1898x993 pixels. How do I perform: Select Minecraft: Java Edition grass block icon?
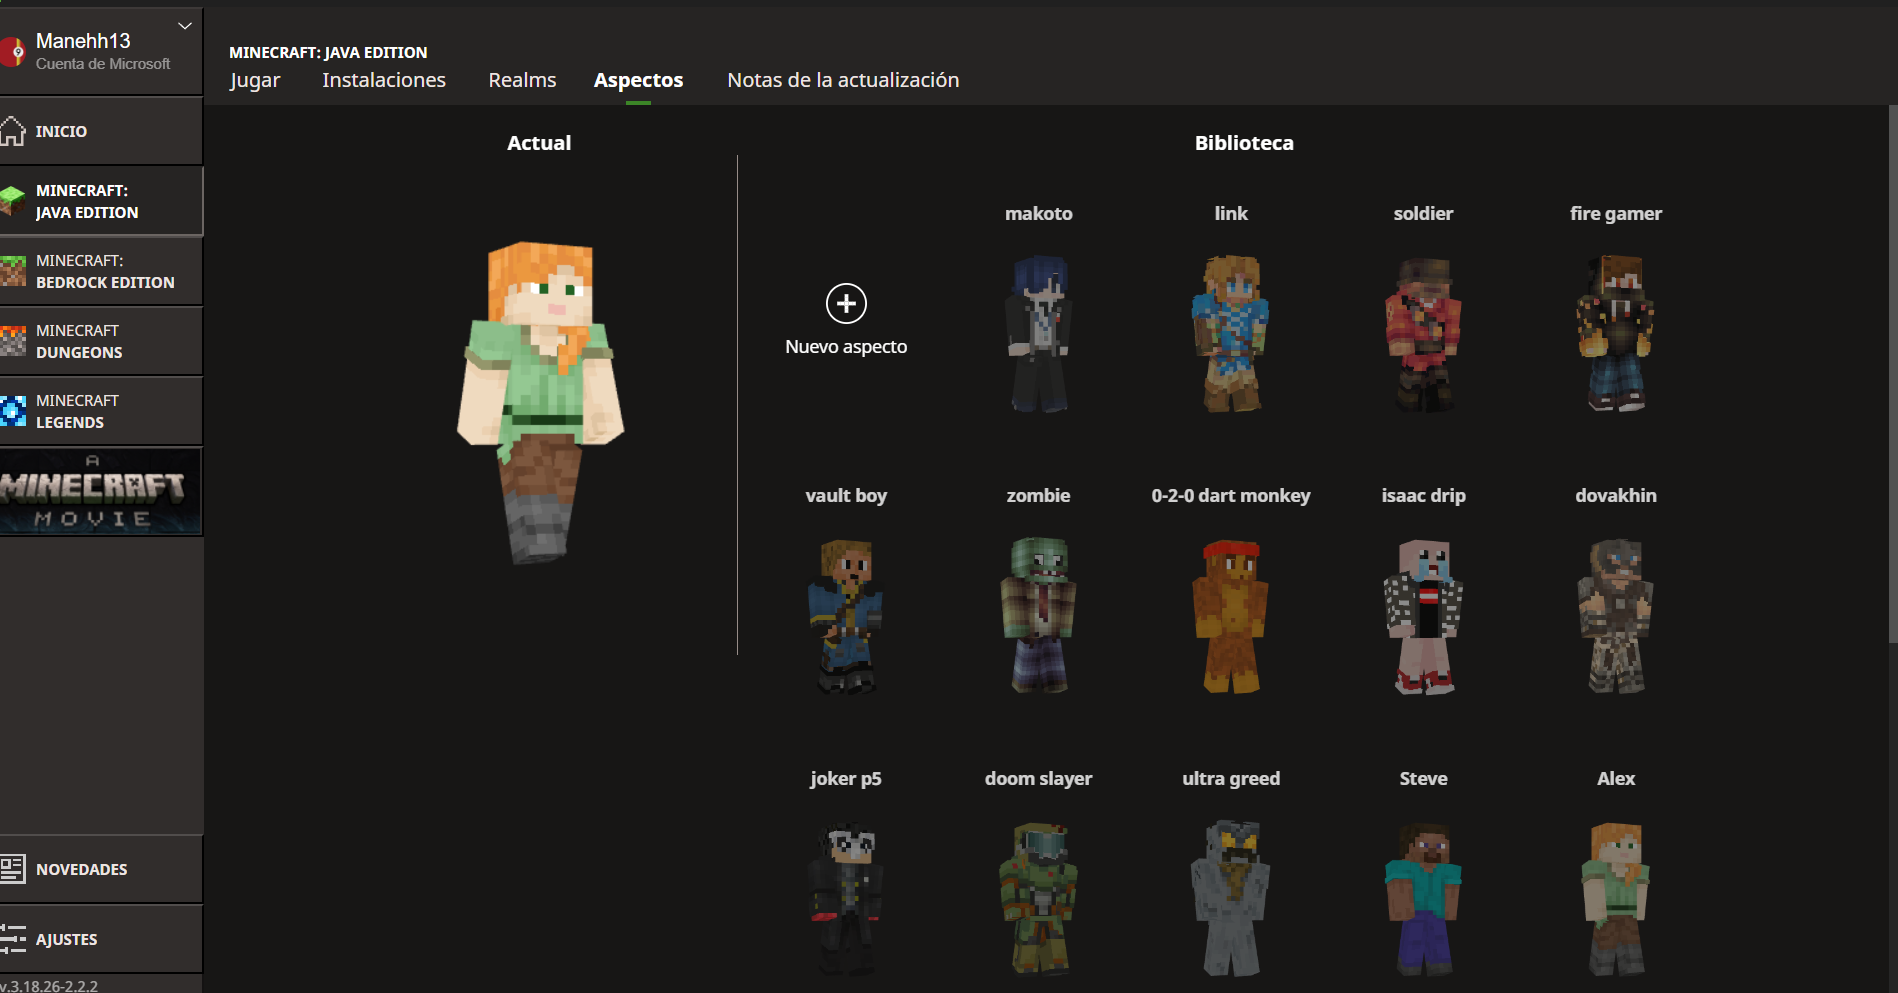coord(13,201)
